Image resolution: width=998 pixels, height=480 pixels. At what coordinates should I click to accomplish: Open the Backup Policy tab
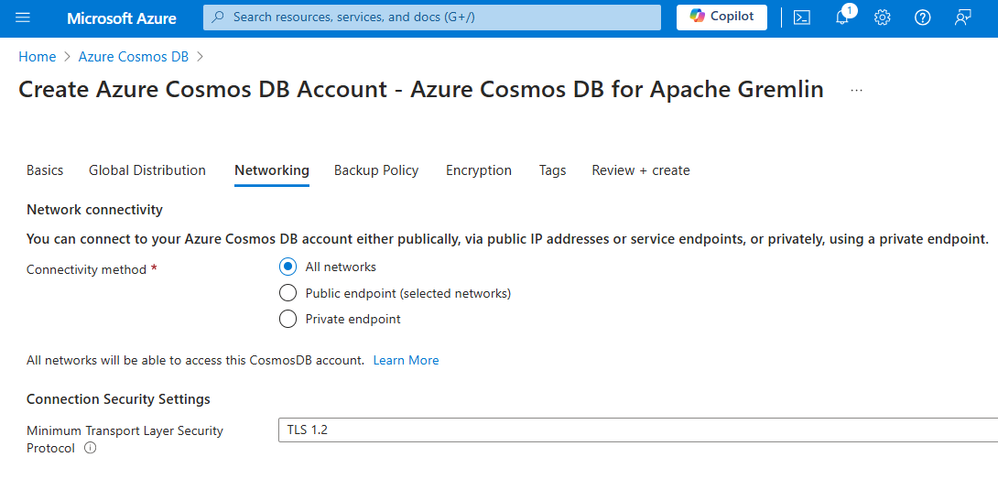376,170
